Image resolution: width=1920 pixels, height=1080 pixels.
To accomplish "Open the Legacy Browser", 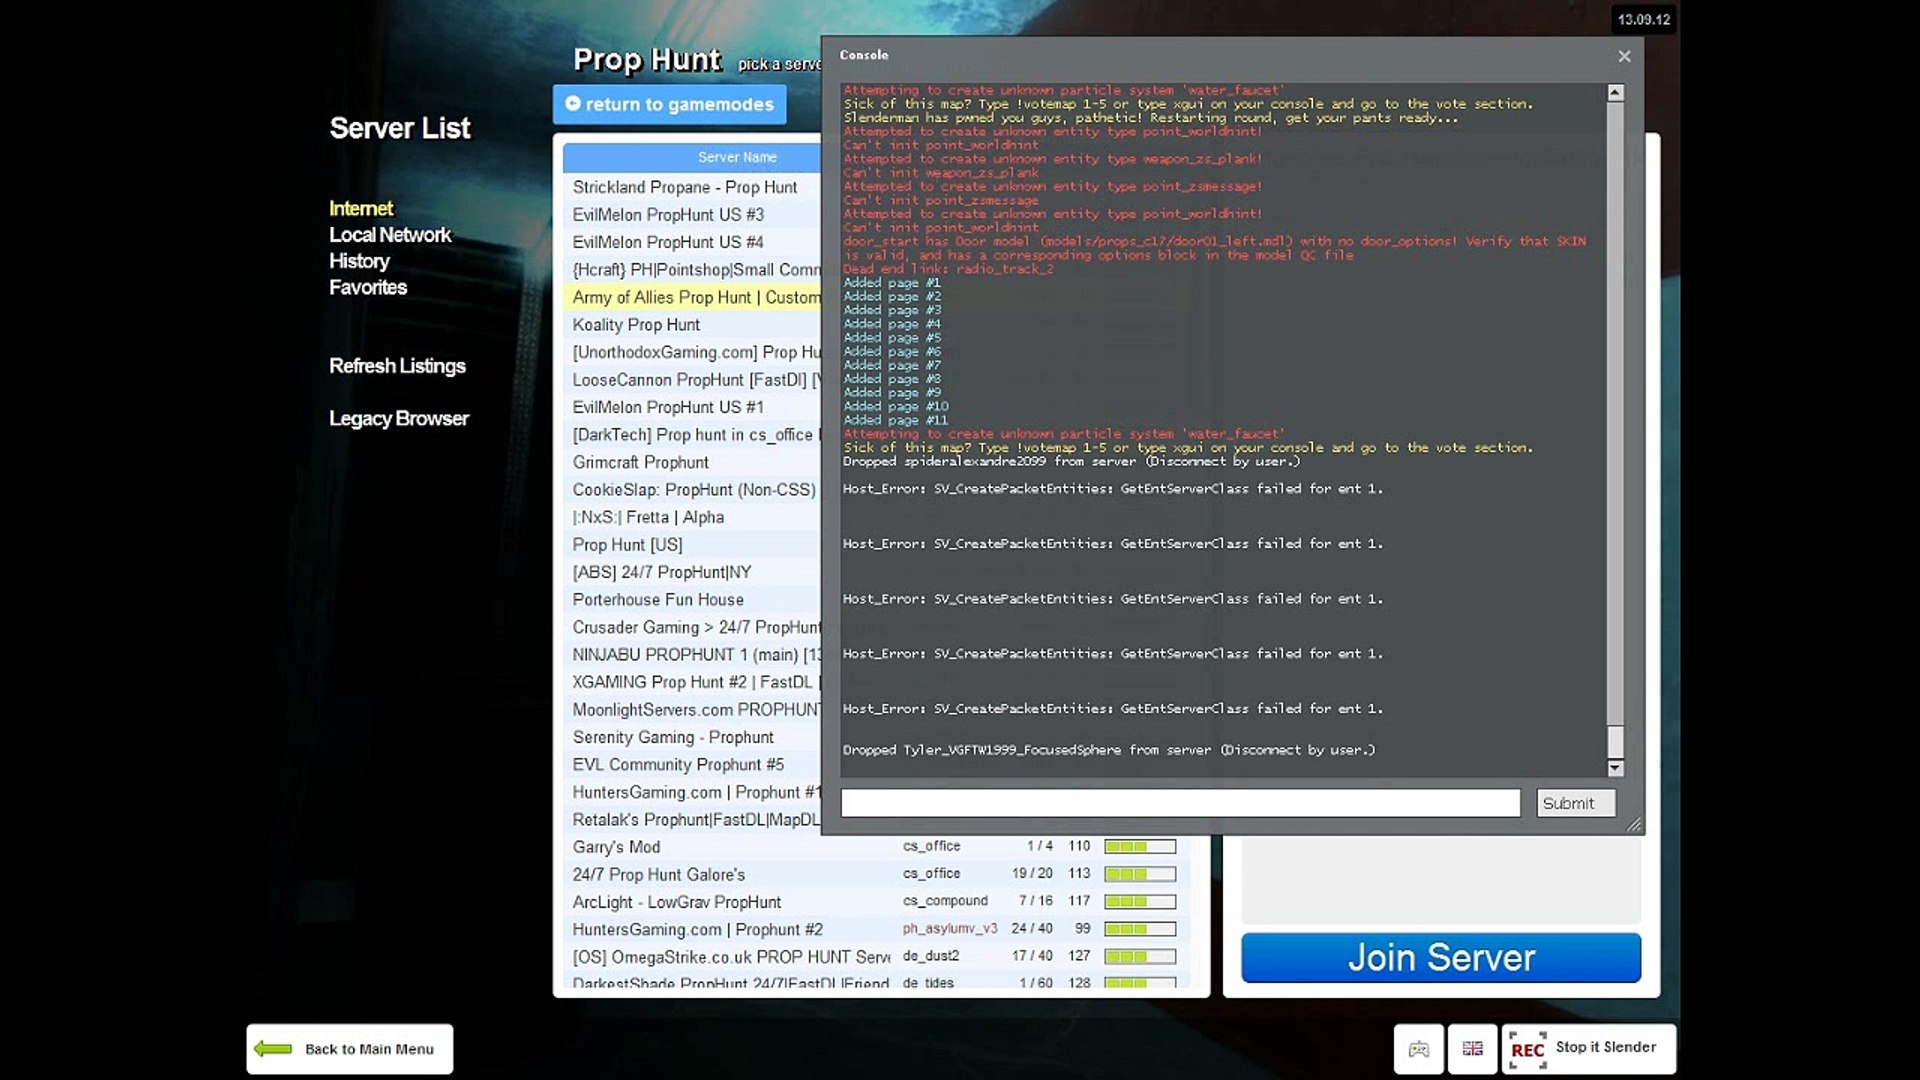I will pos(398,419).
